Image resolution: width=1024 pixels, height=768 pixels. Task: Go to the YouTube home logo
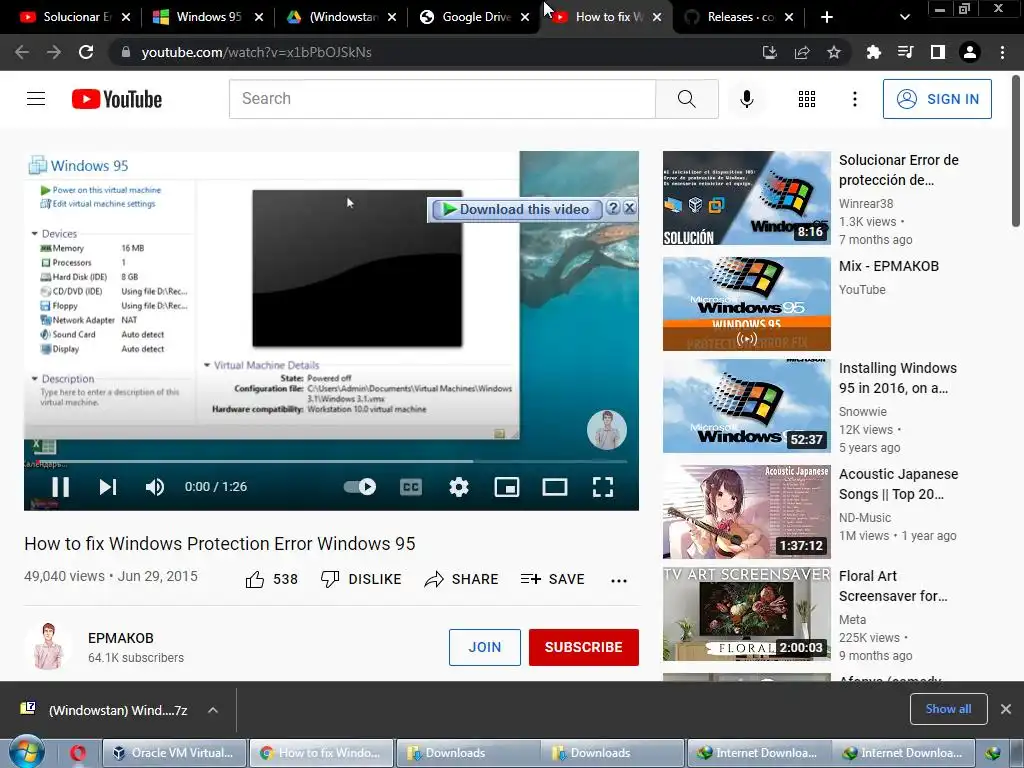(x=117, y=99)
